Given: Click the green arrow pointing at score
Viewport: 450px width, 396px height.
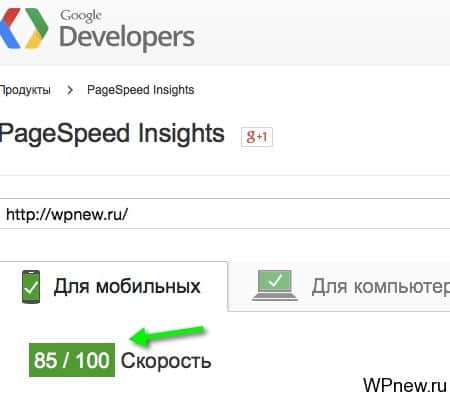Looking at the screenshot, I should [x=167, y=336].
